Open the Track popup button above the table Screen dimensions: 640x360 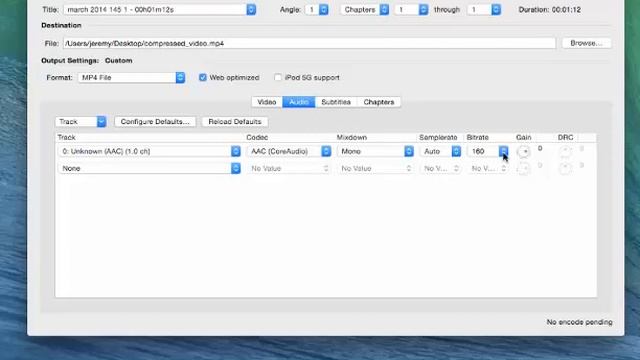pyautogui.click(x=81, y=122)
